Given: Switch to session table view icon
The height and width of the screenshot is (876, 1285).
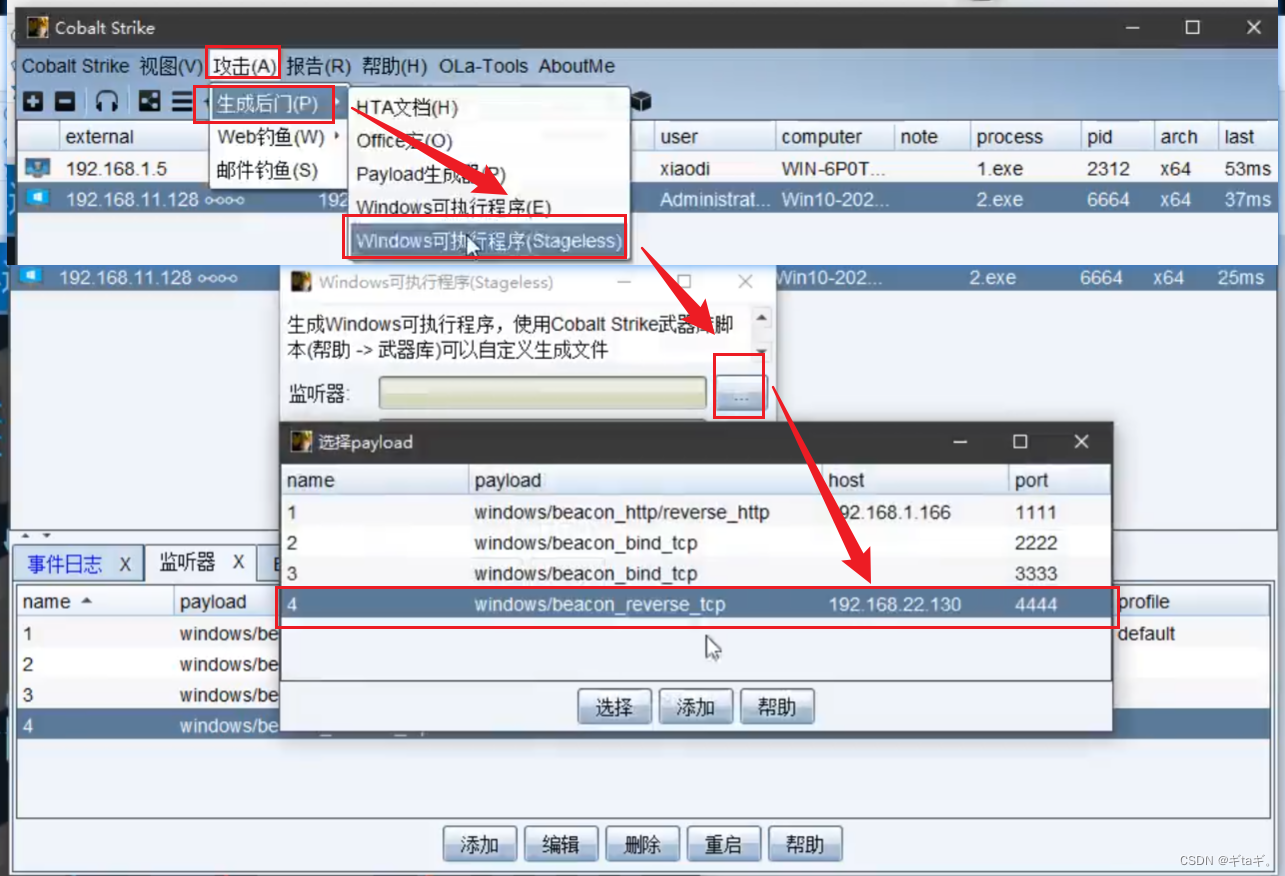Looking at the screenshot, I should click(182, 102).
